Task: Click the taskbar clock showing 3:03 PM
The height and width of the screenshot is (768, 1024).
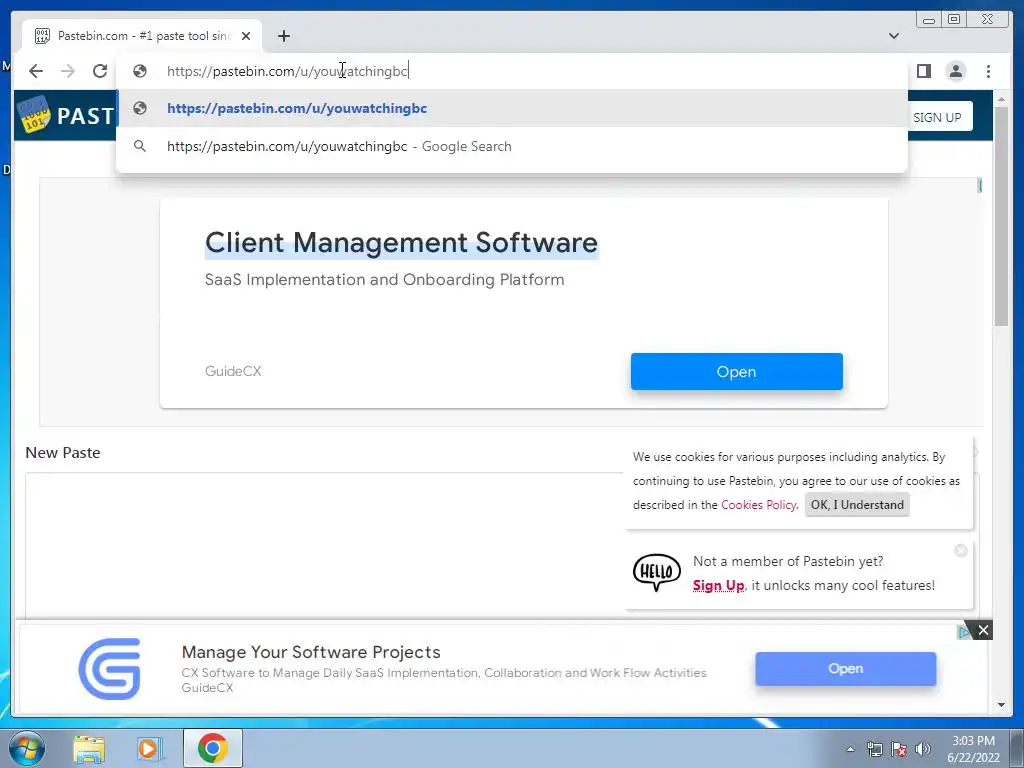Action: click(973, 749)
